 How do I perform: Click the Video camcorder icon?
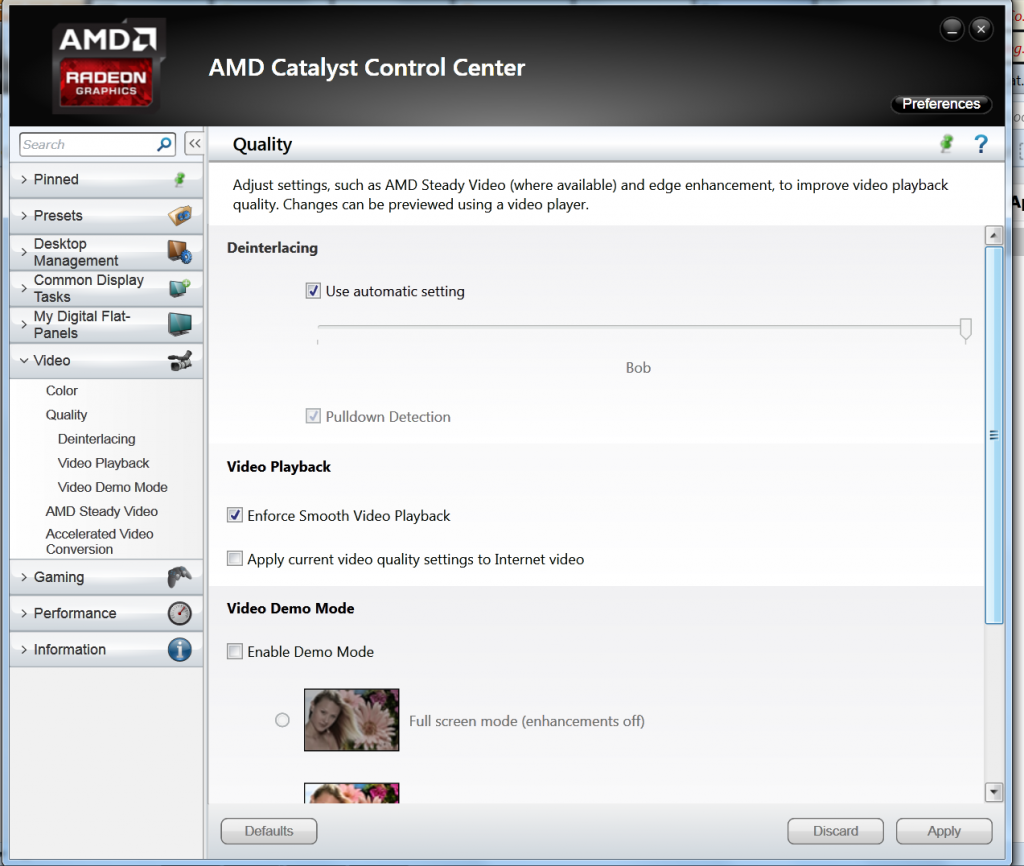pyautogui.click(x=180, y=361)
